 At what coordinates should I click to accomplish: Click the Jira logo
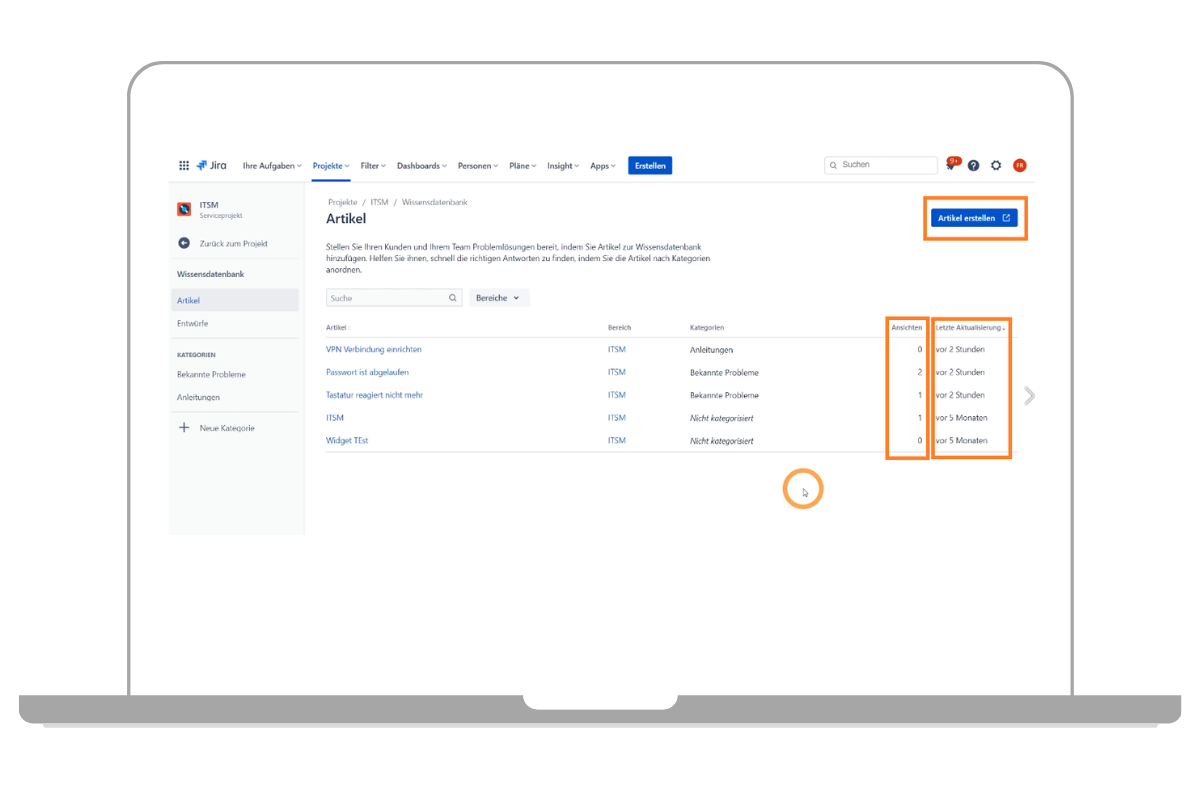(x=211, y=166)
